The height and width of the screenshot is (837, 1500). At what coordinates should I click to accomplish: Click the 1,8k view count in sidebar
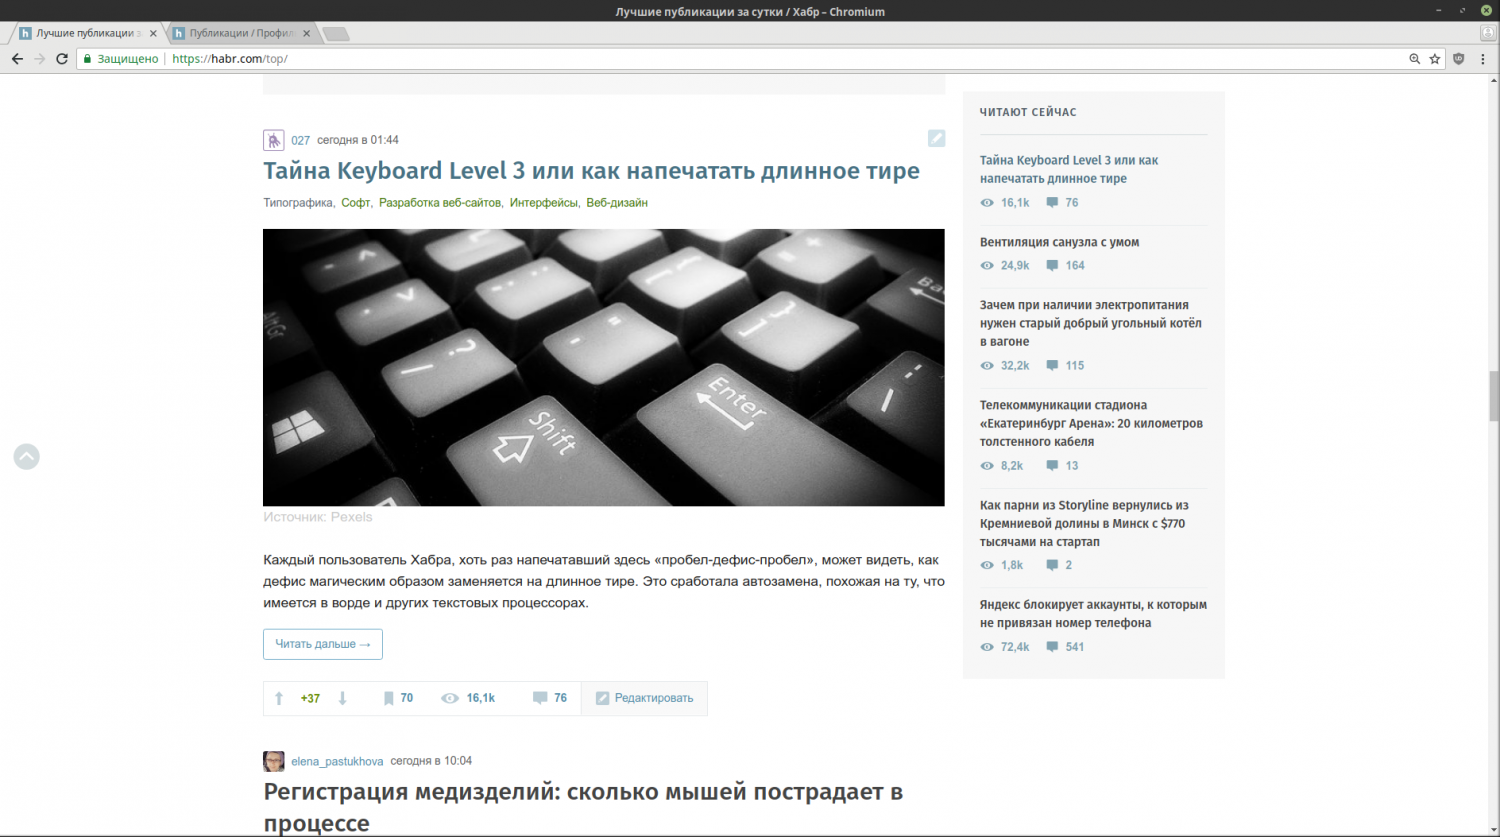pyautogui.click(x=1012, y=565)
